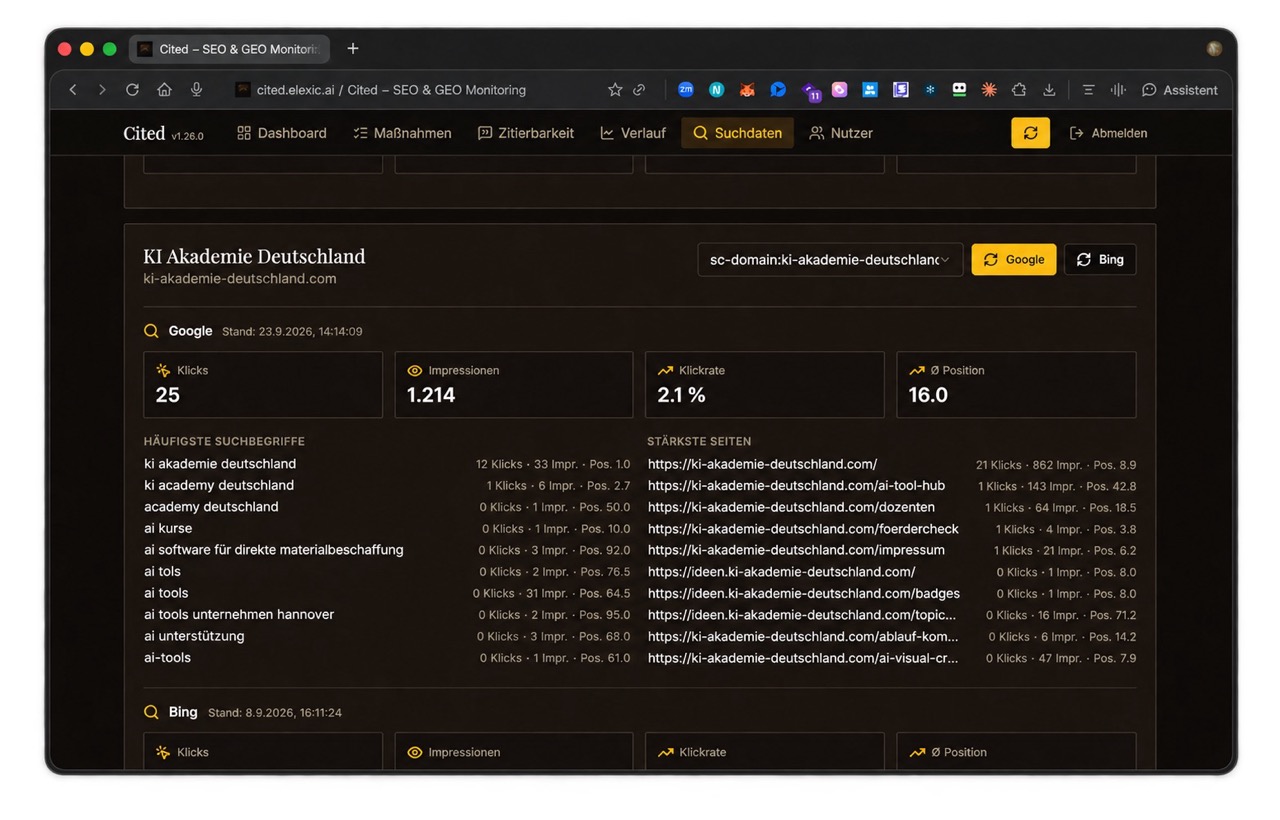Refresh Google search data
The width and height of the screenshot is (1280, 820).
coord(1013,259)
